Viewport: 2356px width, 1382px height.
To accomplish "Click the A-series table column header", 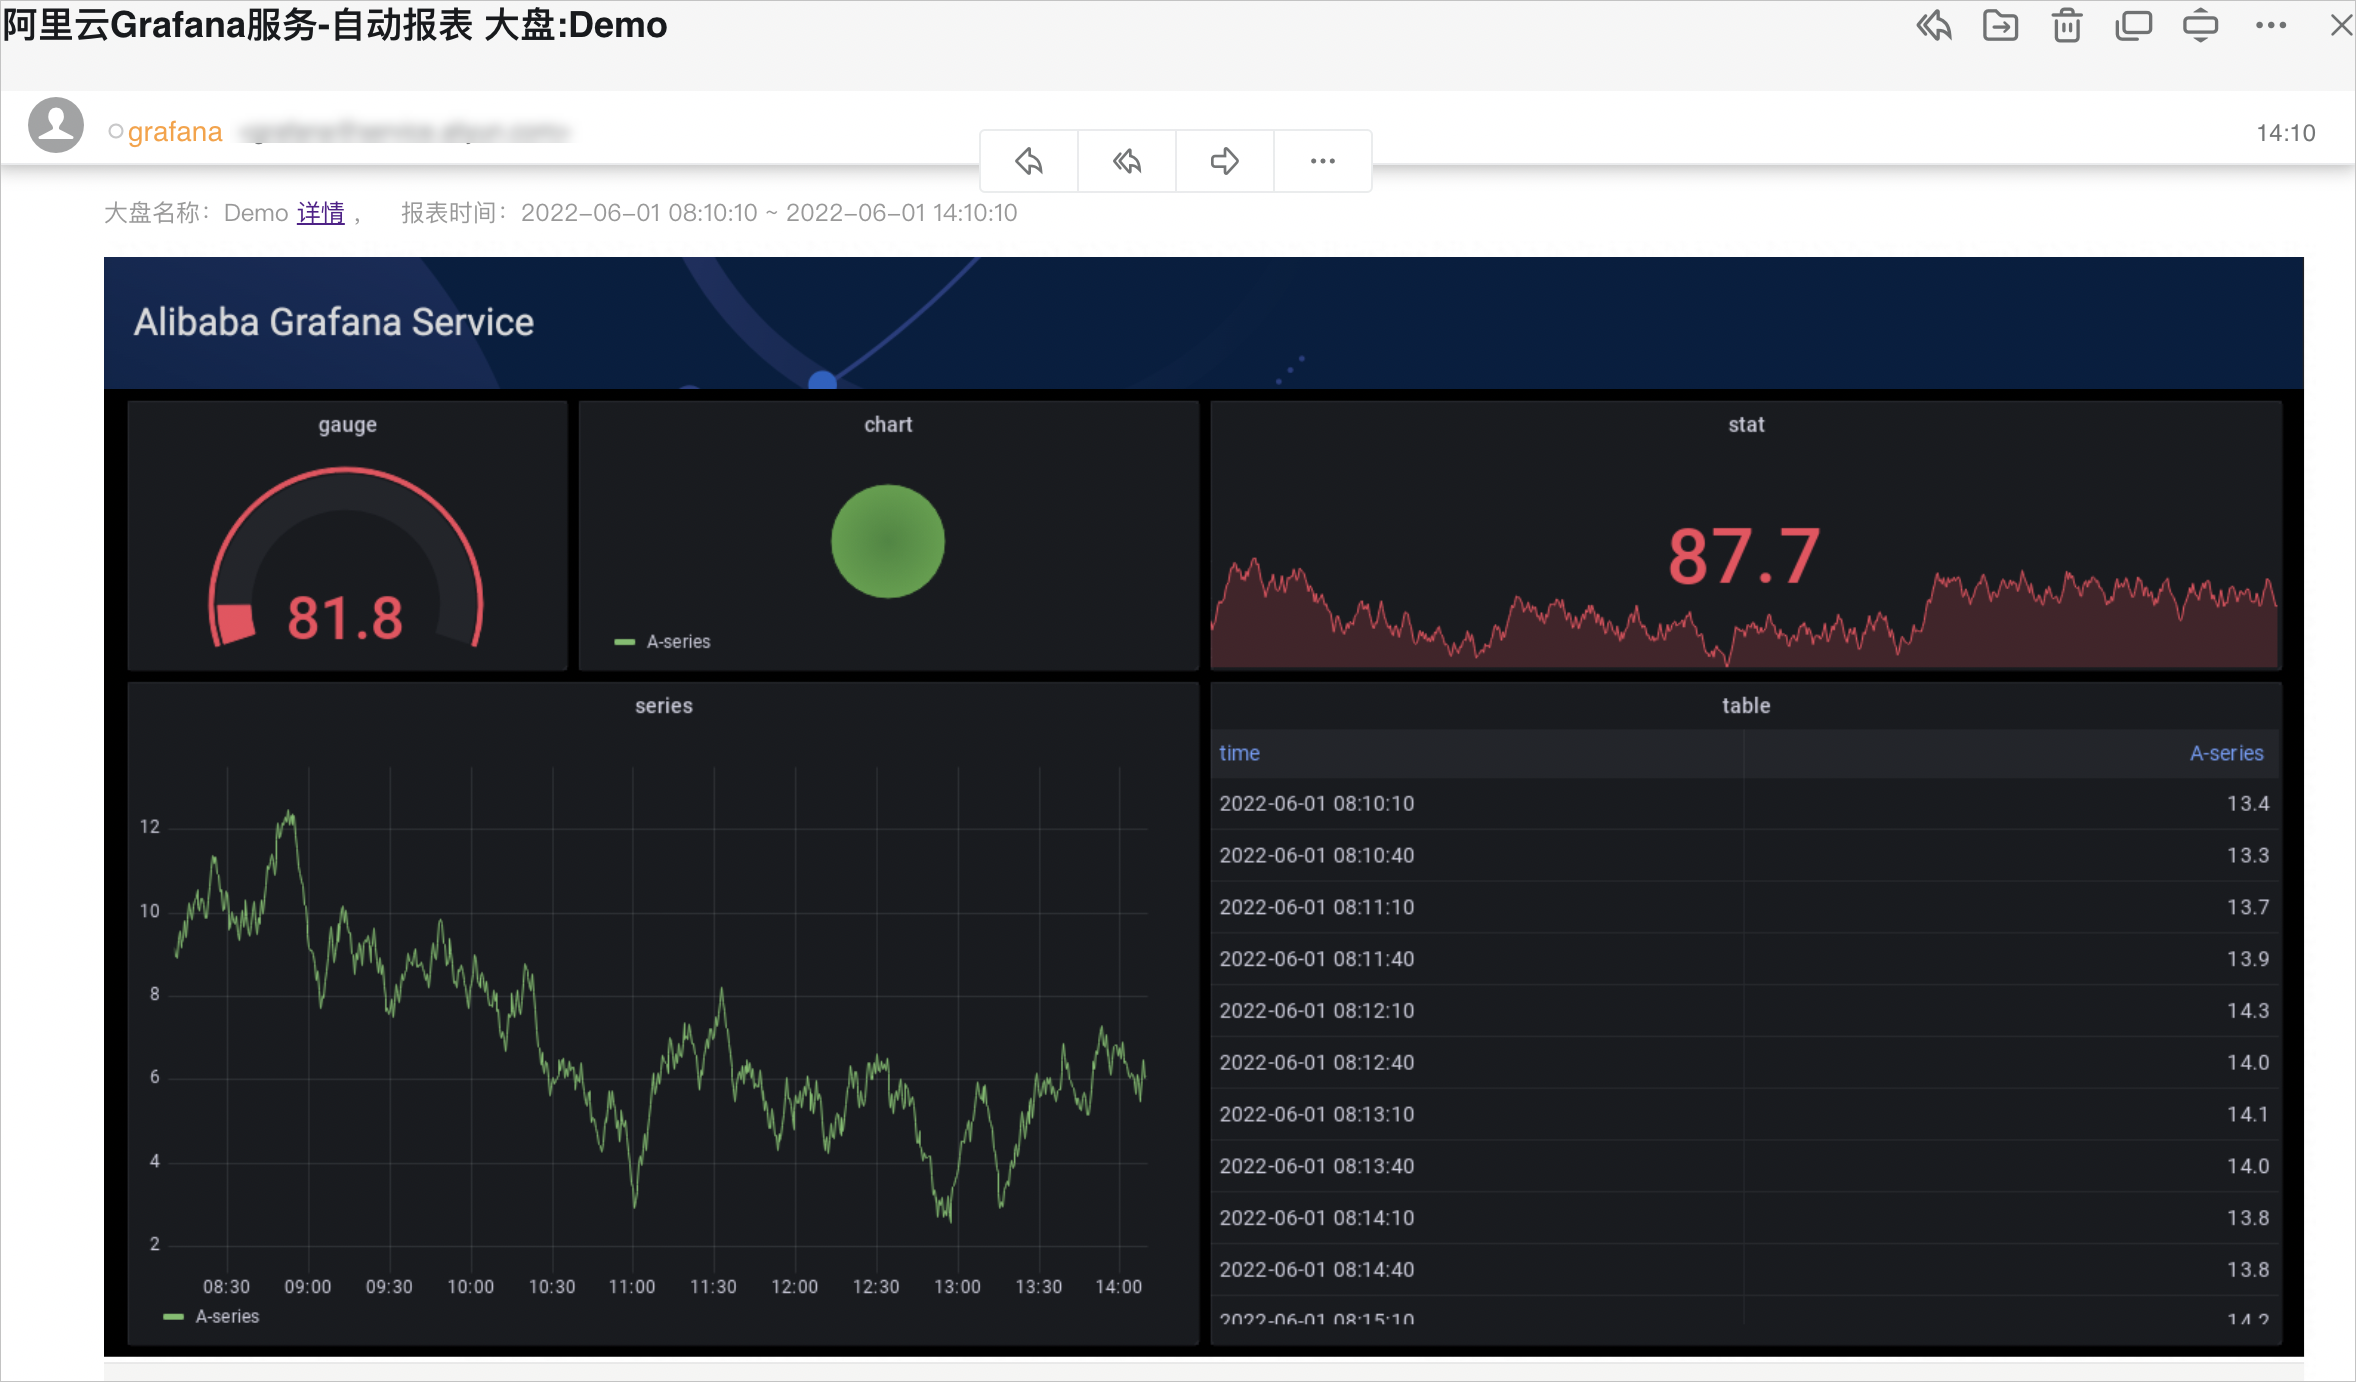I will [2226, 753].
